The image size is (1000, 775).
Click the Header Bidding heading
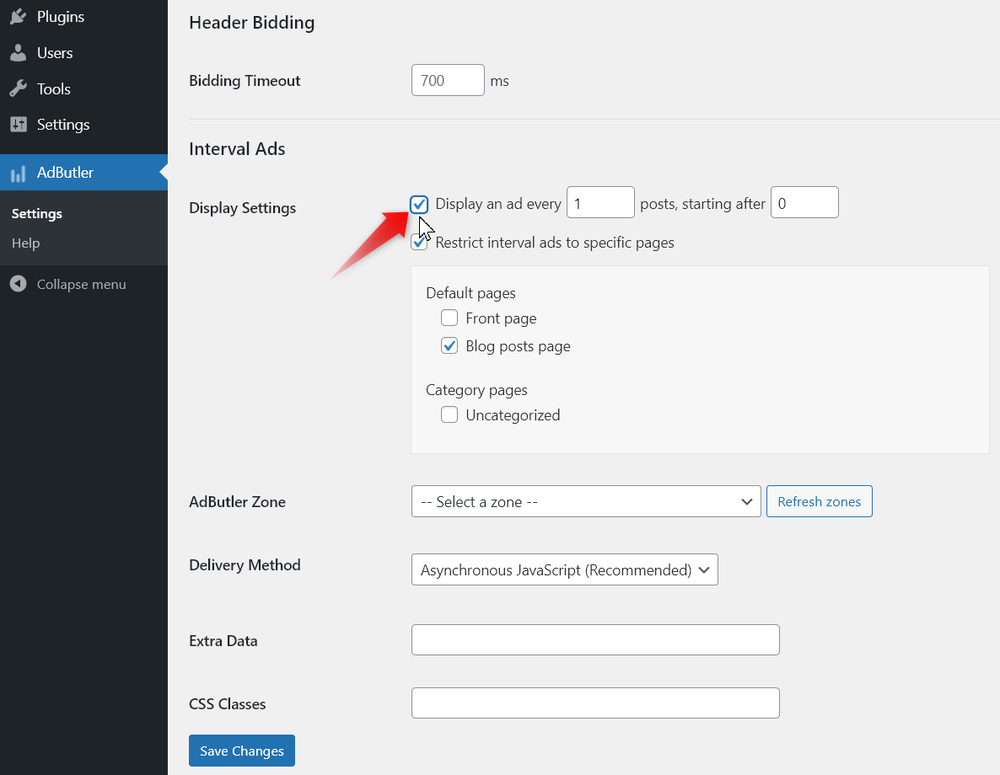[252, 22]
